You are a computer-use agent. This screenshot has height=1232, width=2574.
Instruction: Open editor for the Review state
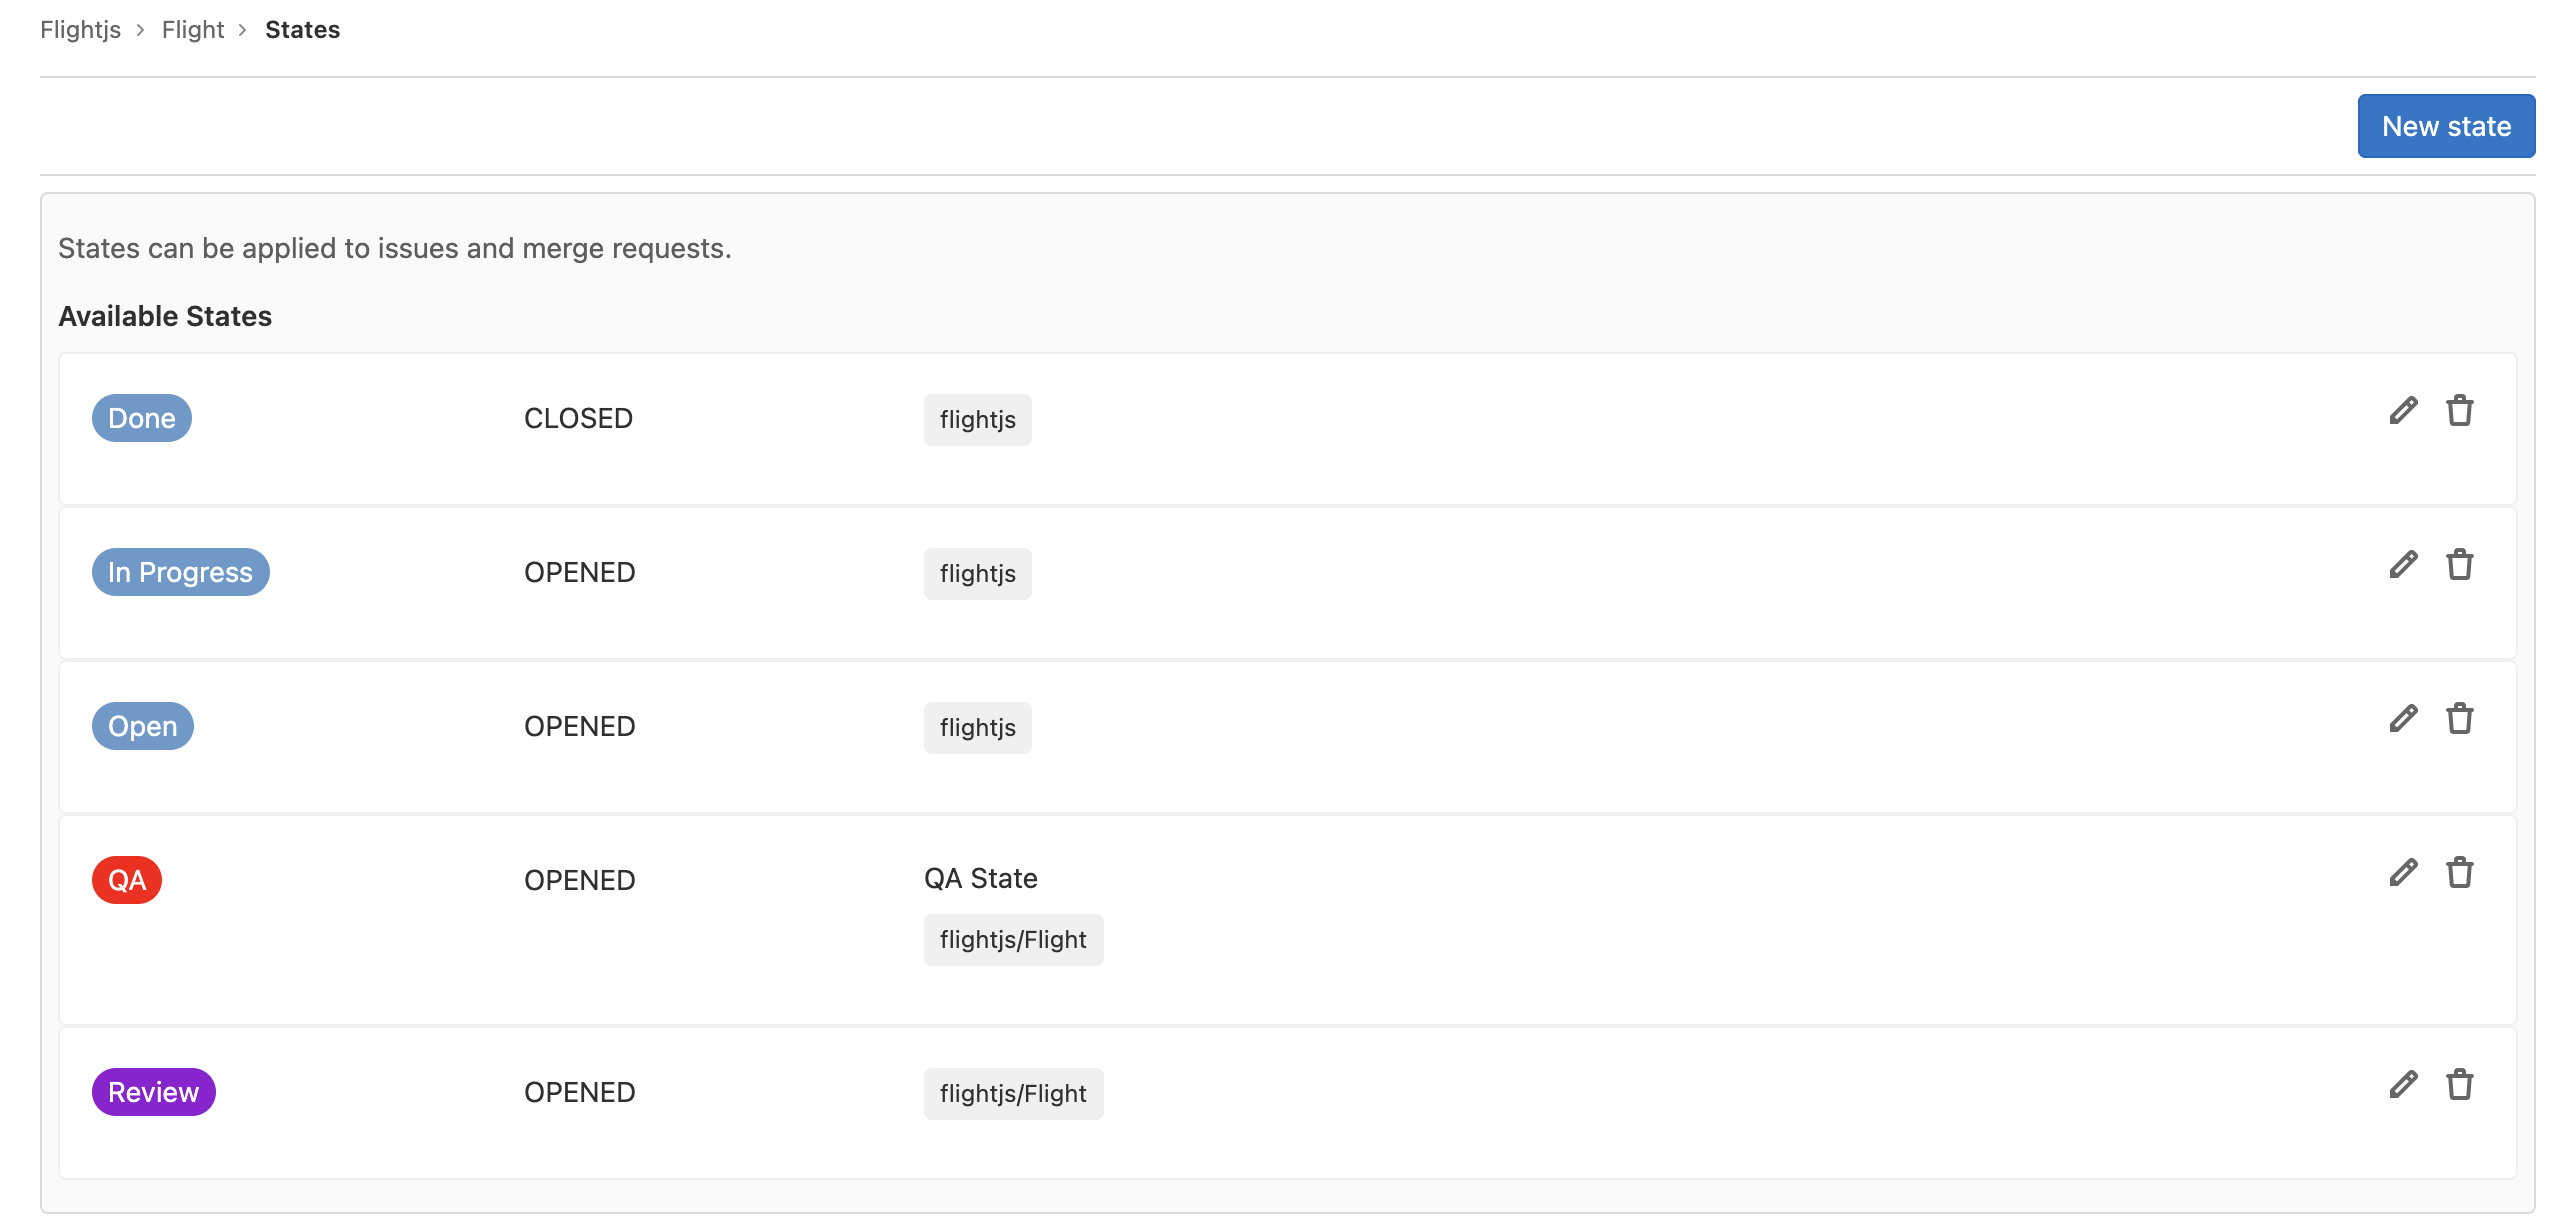(x=2403, y=1085)
